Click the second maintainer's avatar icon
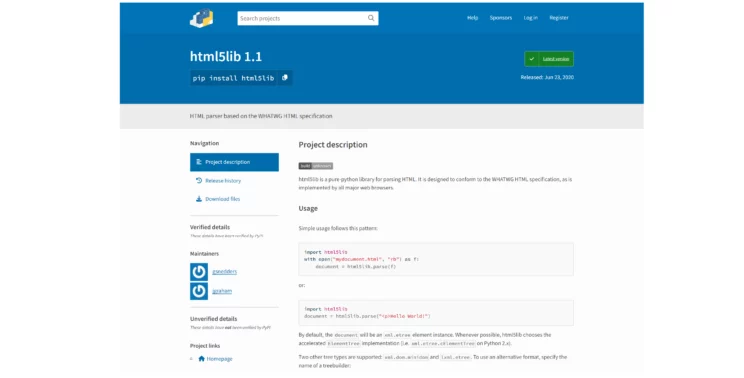The image size is (744, 378). coord(199,291)
